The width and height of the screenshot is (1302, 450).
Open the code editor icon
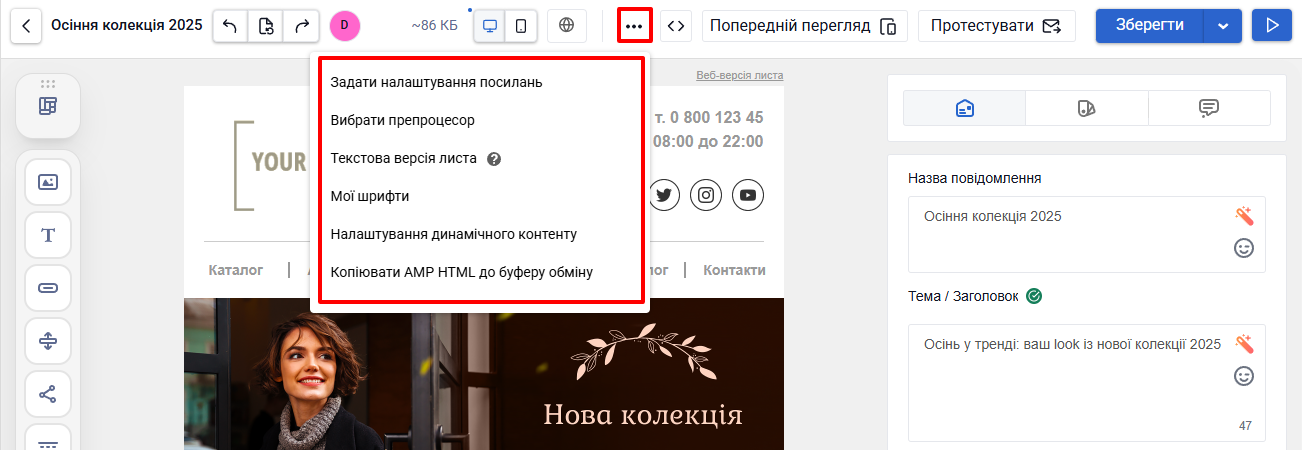click(676, 26)
